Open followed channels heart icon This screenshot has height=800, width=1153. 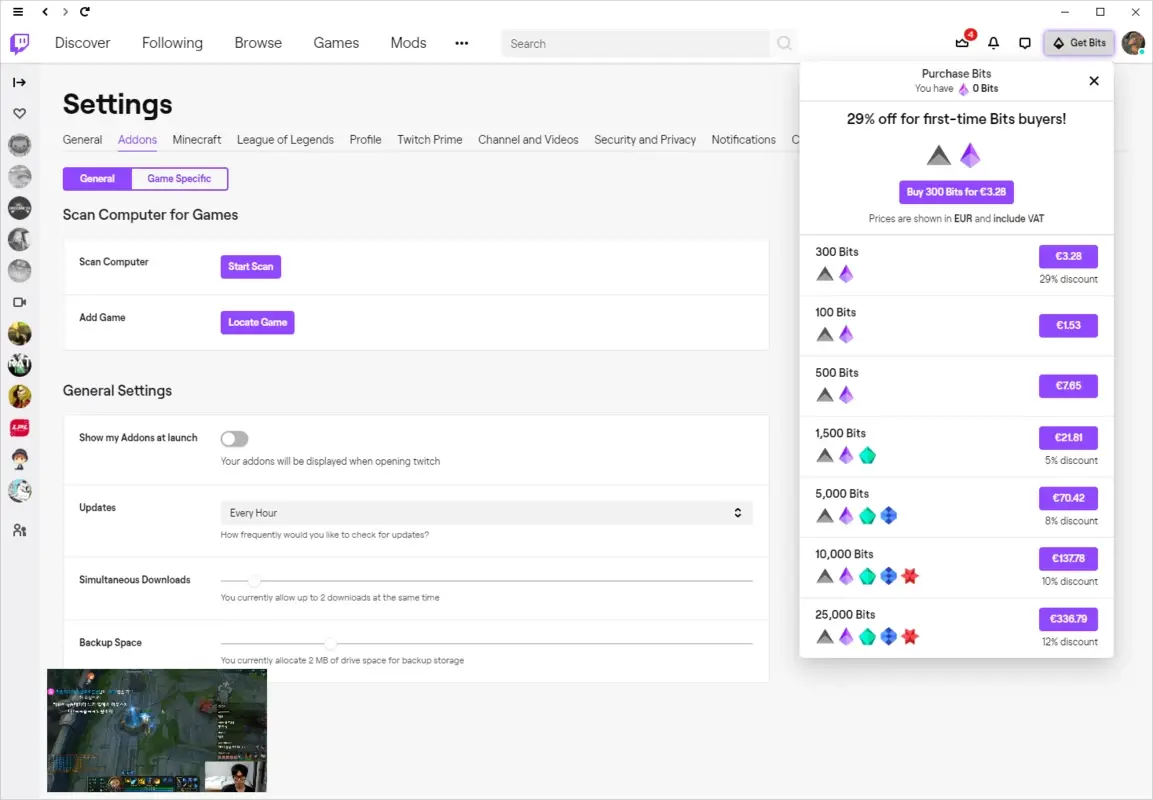pyautogui.click(x=19, y=113)
